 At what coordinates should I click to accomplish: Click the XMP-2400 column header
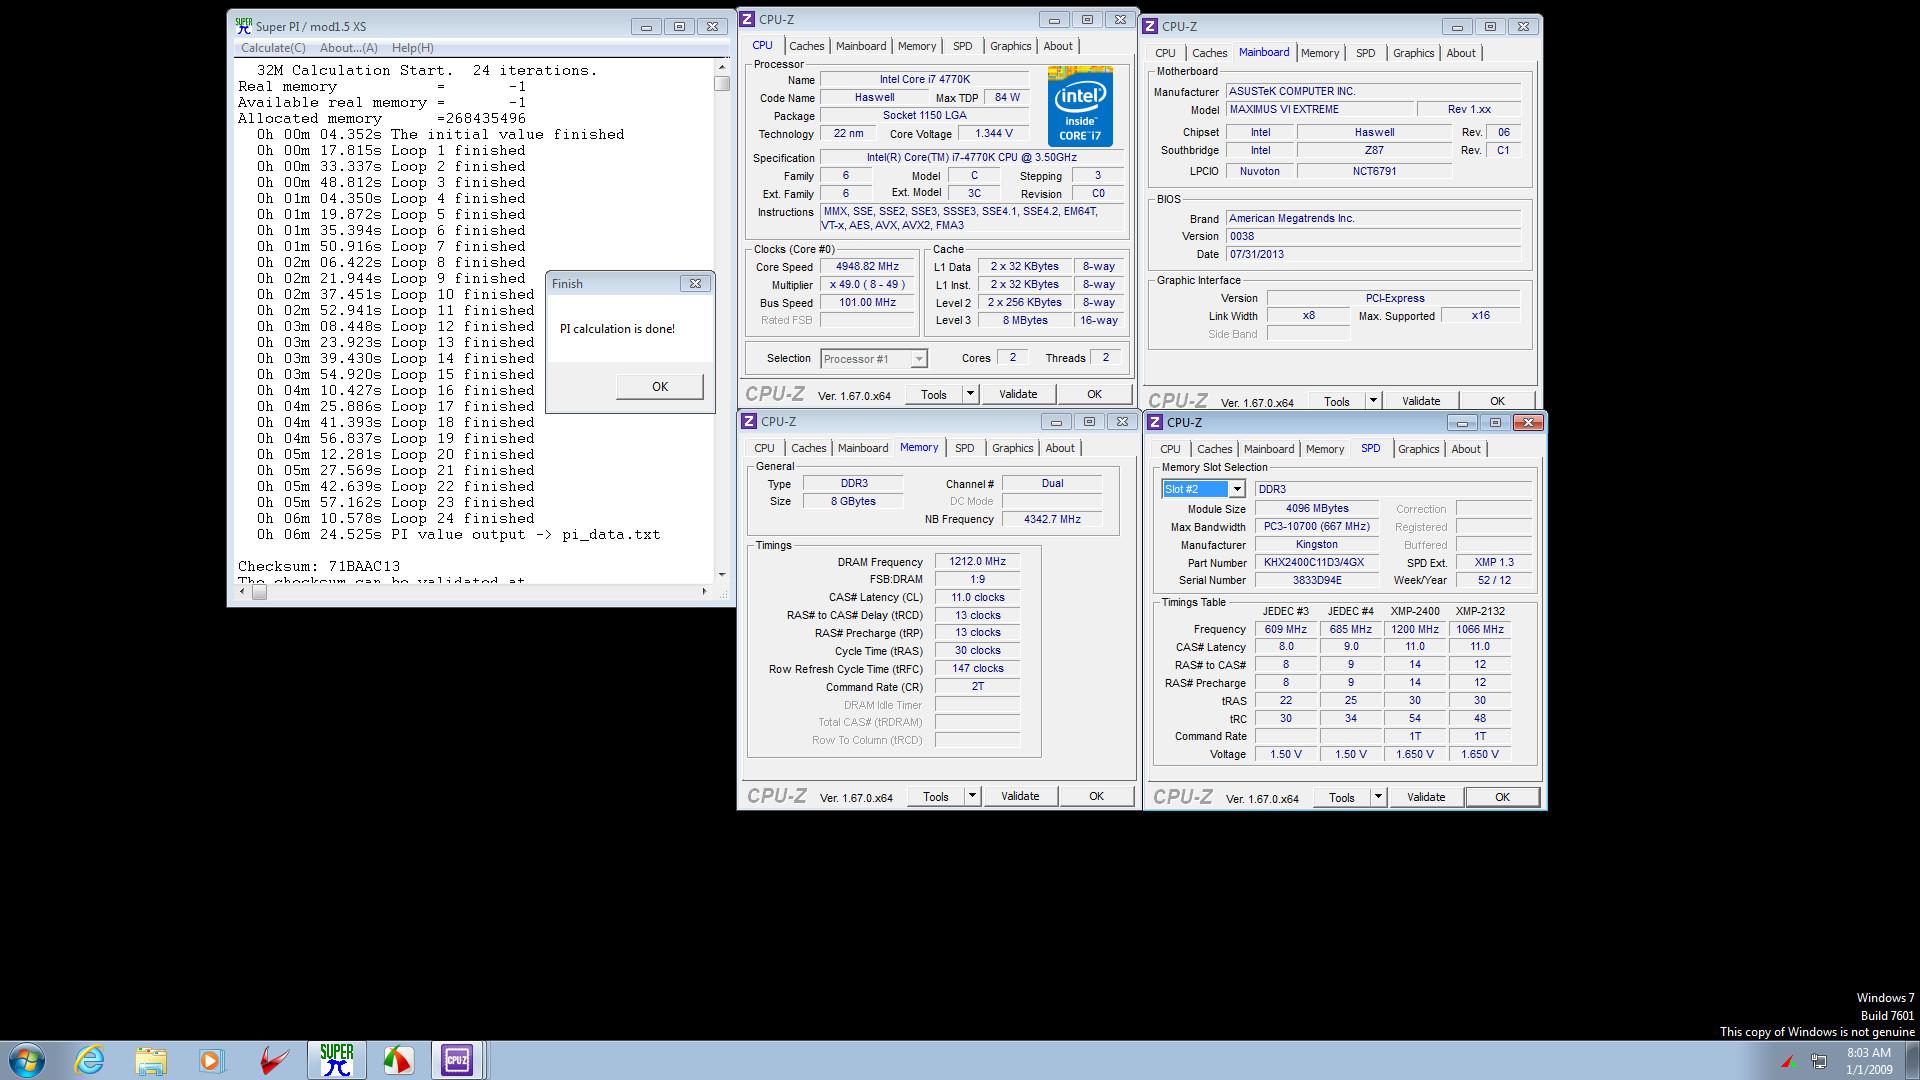1414,611
